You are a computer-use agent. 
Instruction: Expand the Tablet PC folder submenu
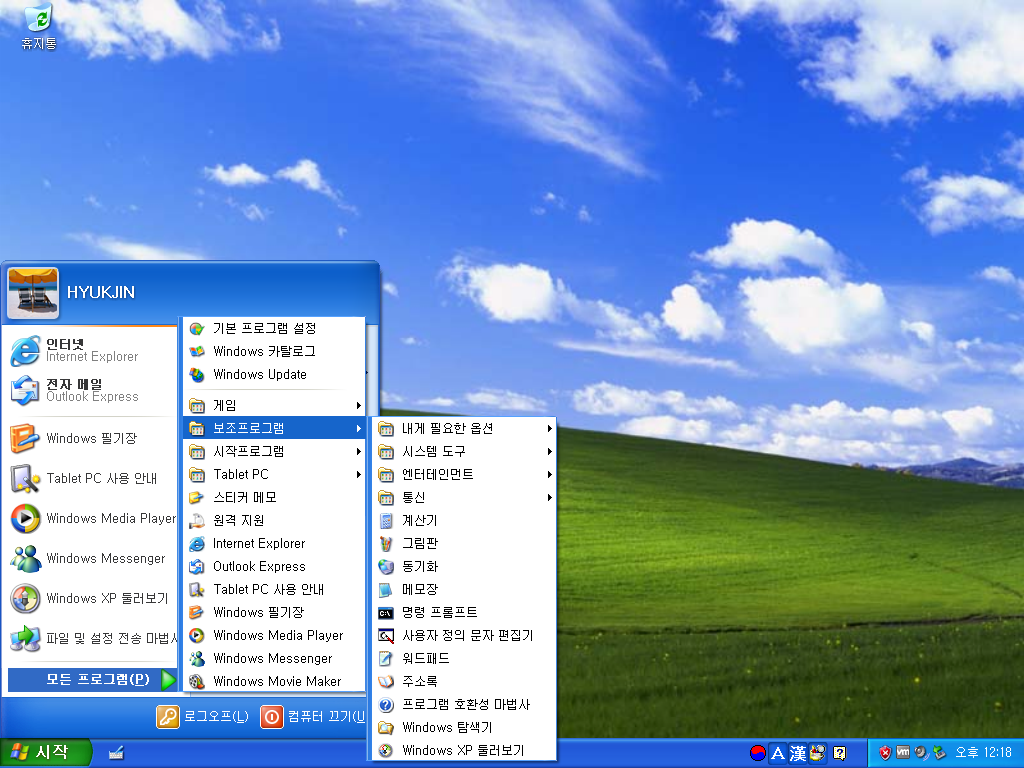(x=274, y=474)
